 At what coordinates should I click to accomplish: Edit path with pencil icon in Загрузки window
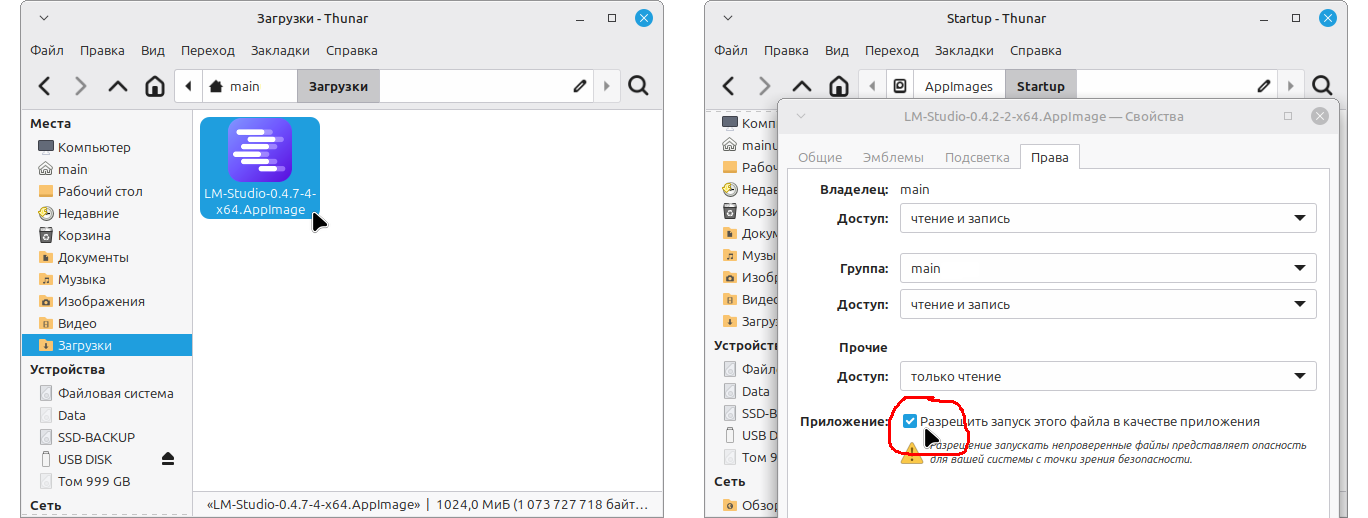click(x=580, y=86)
